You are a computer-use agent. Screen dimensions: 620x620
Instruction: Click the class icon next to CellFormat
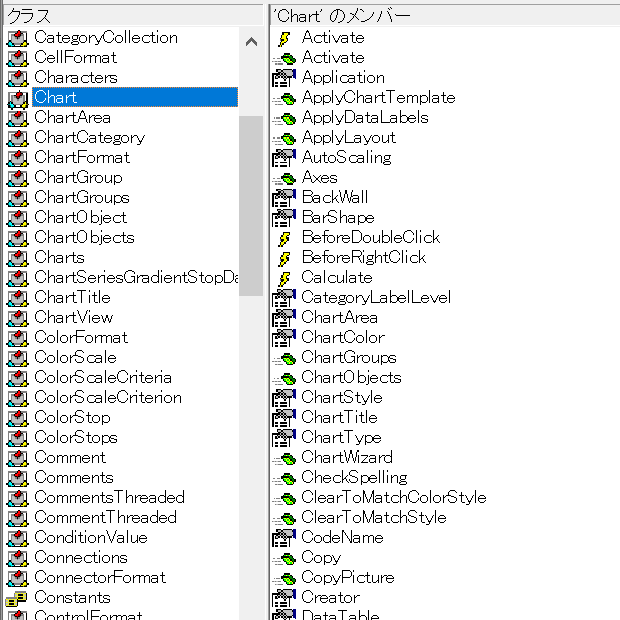pyautogui.click(x=17, y=58)
